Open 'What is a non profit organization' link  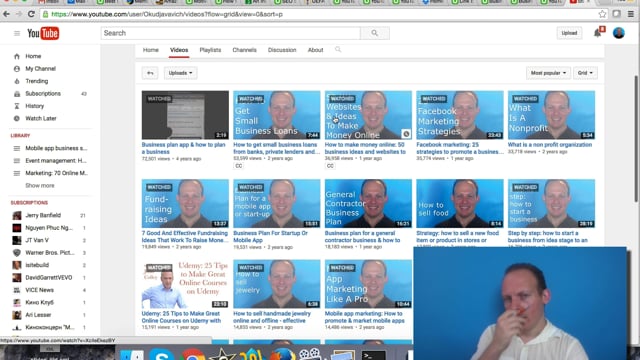(550, 144)
